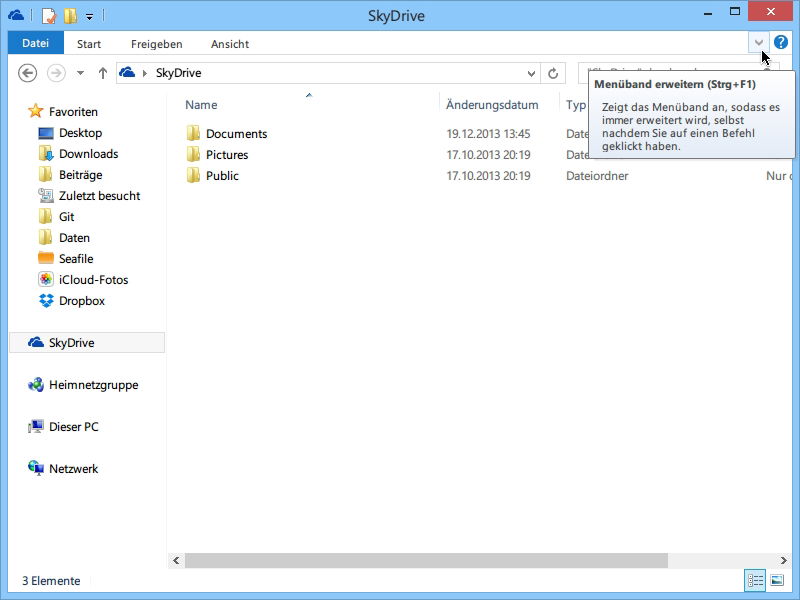Sort by the Name column header
Viewport: 800px width, 600px height.
[x=201, y=105]
